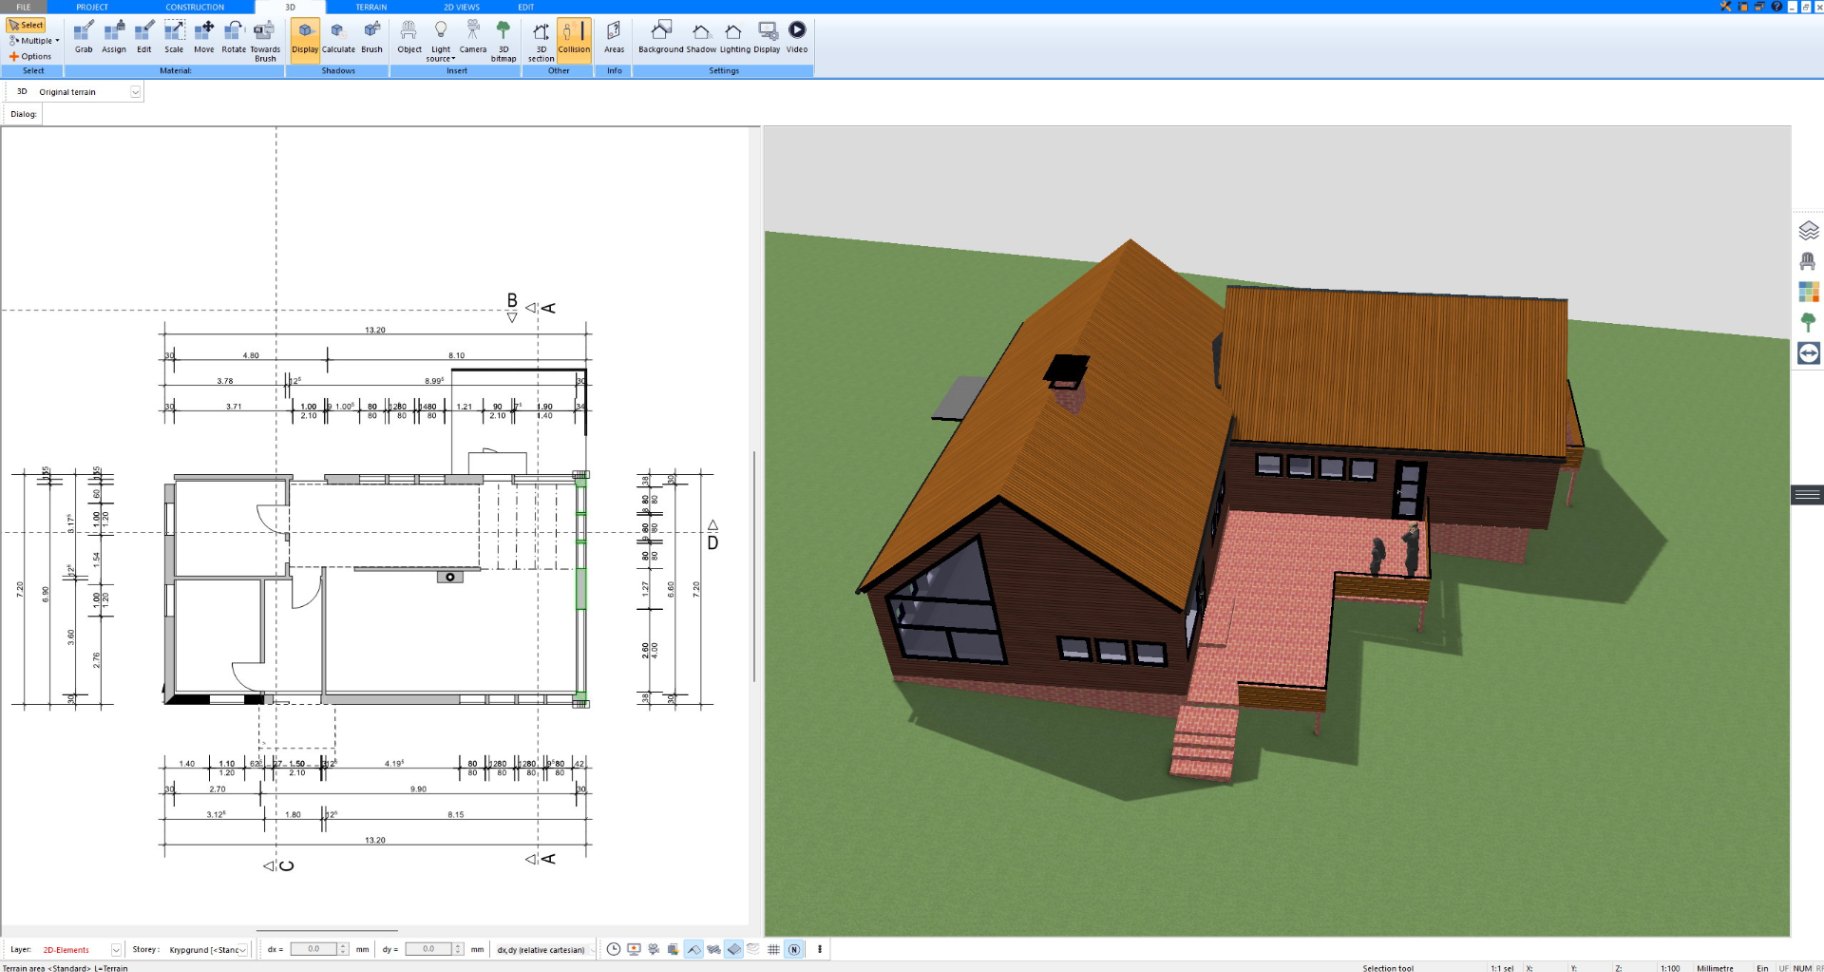
Task: Expand the Multiple selection dropdown
Action: (34, 41)
